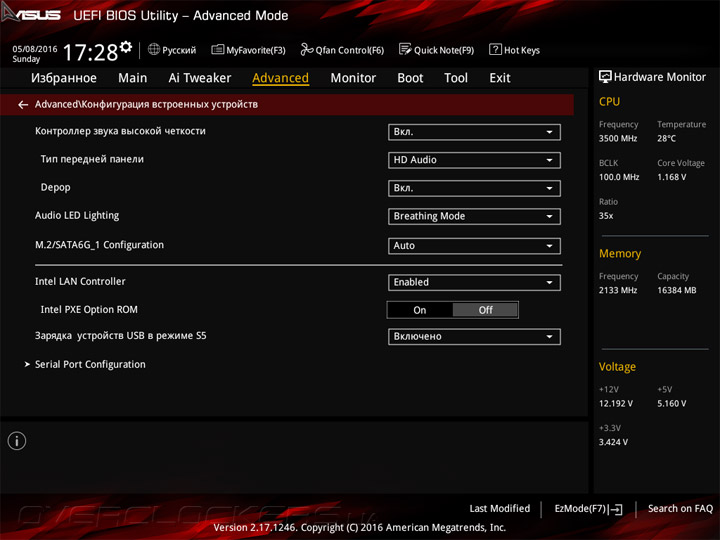Click the settings gear next to the clock
Screen dimensions: 720x540
pos(126,46)
